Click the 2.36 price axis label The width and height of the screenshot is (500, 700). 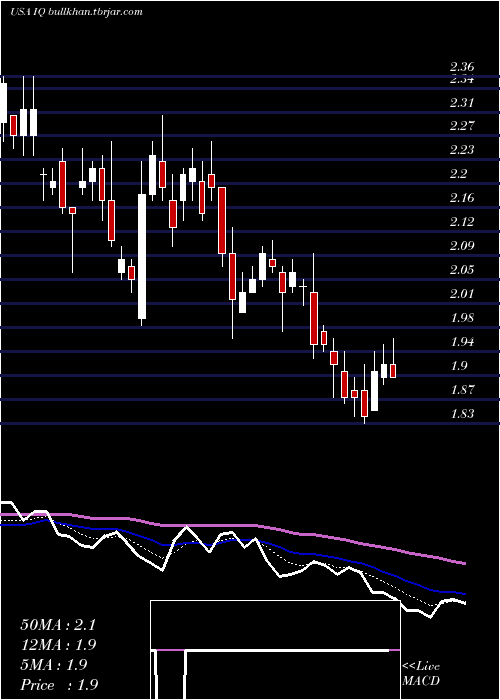(462, 67)
